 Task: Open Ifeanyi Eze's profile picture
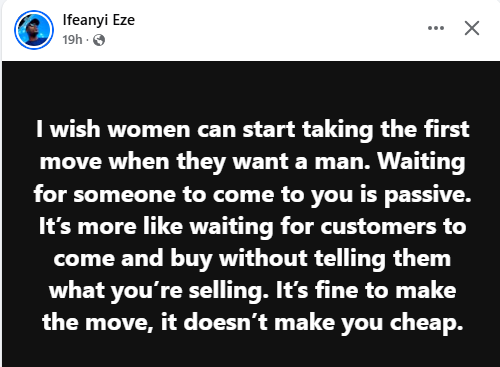click(34, 30)
